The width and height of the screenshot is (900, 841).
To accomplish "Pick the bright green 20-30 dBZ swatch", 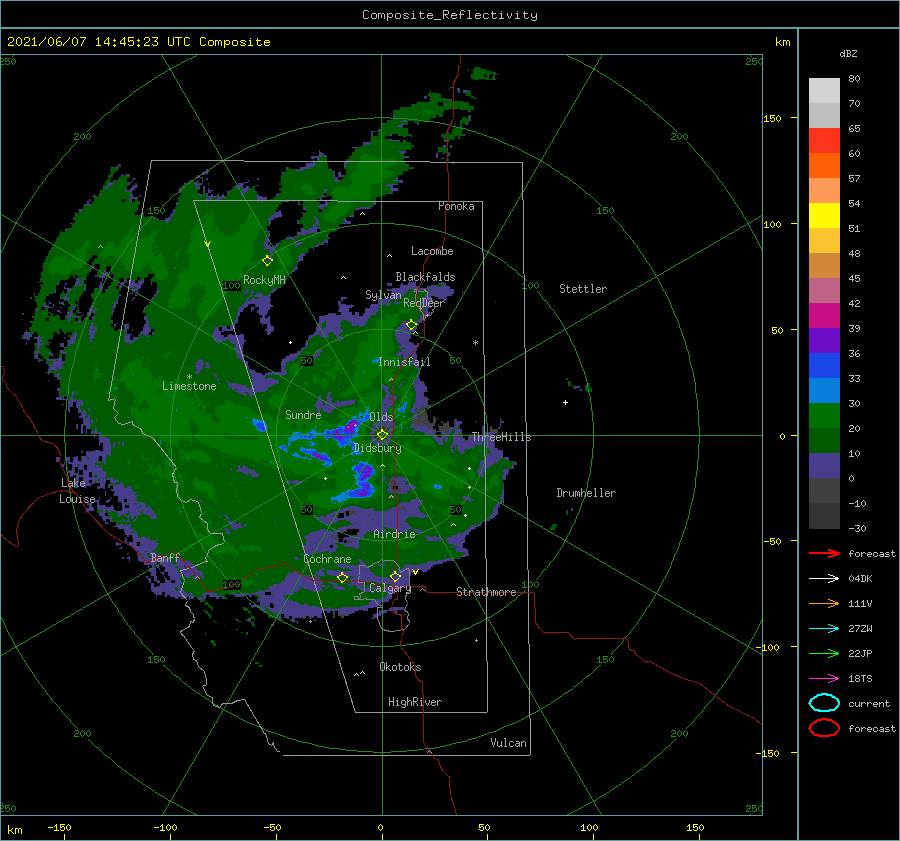I will pos(824,416).
